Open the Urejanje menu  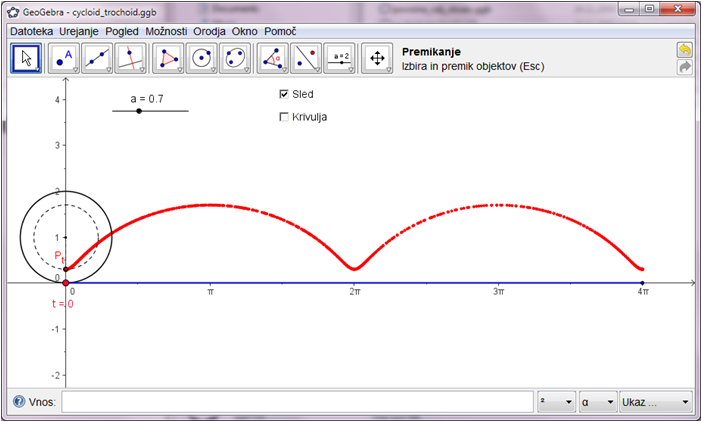pos(79,31)
